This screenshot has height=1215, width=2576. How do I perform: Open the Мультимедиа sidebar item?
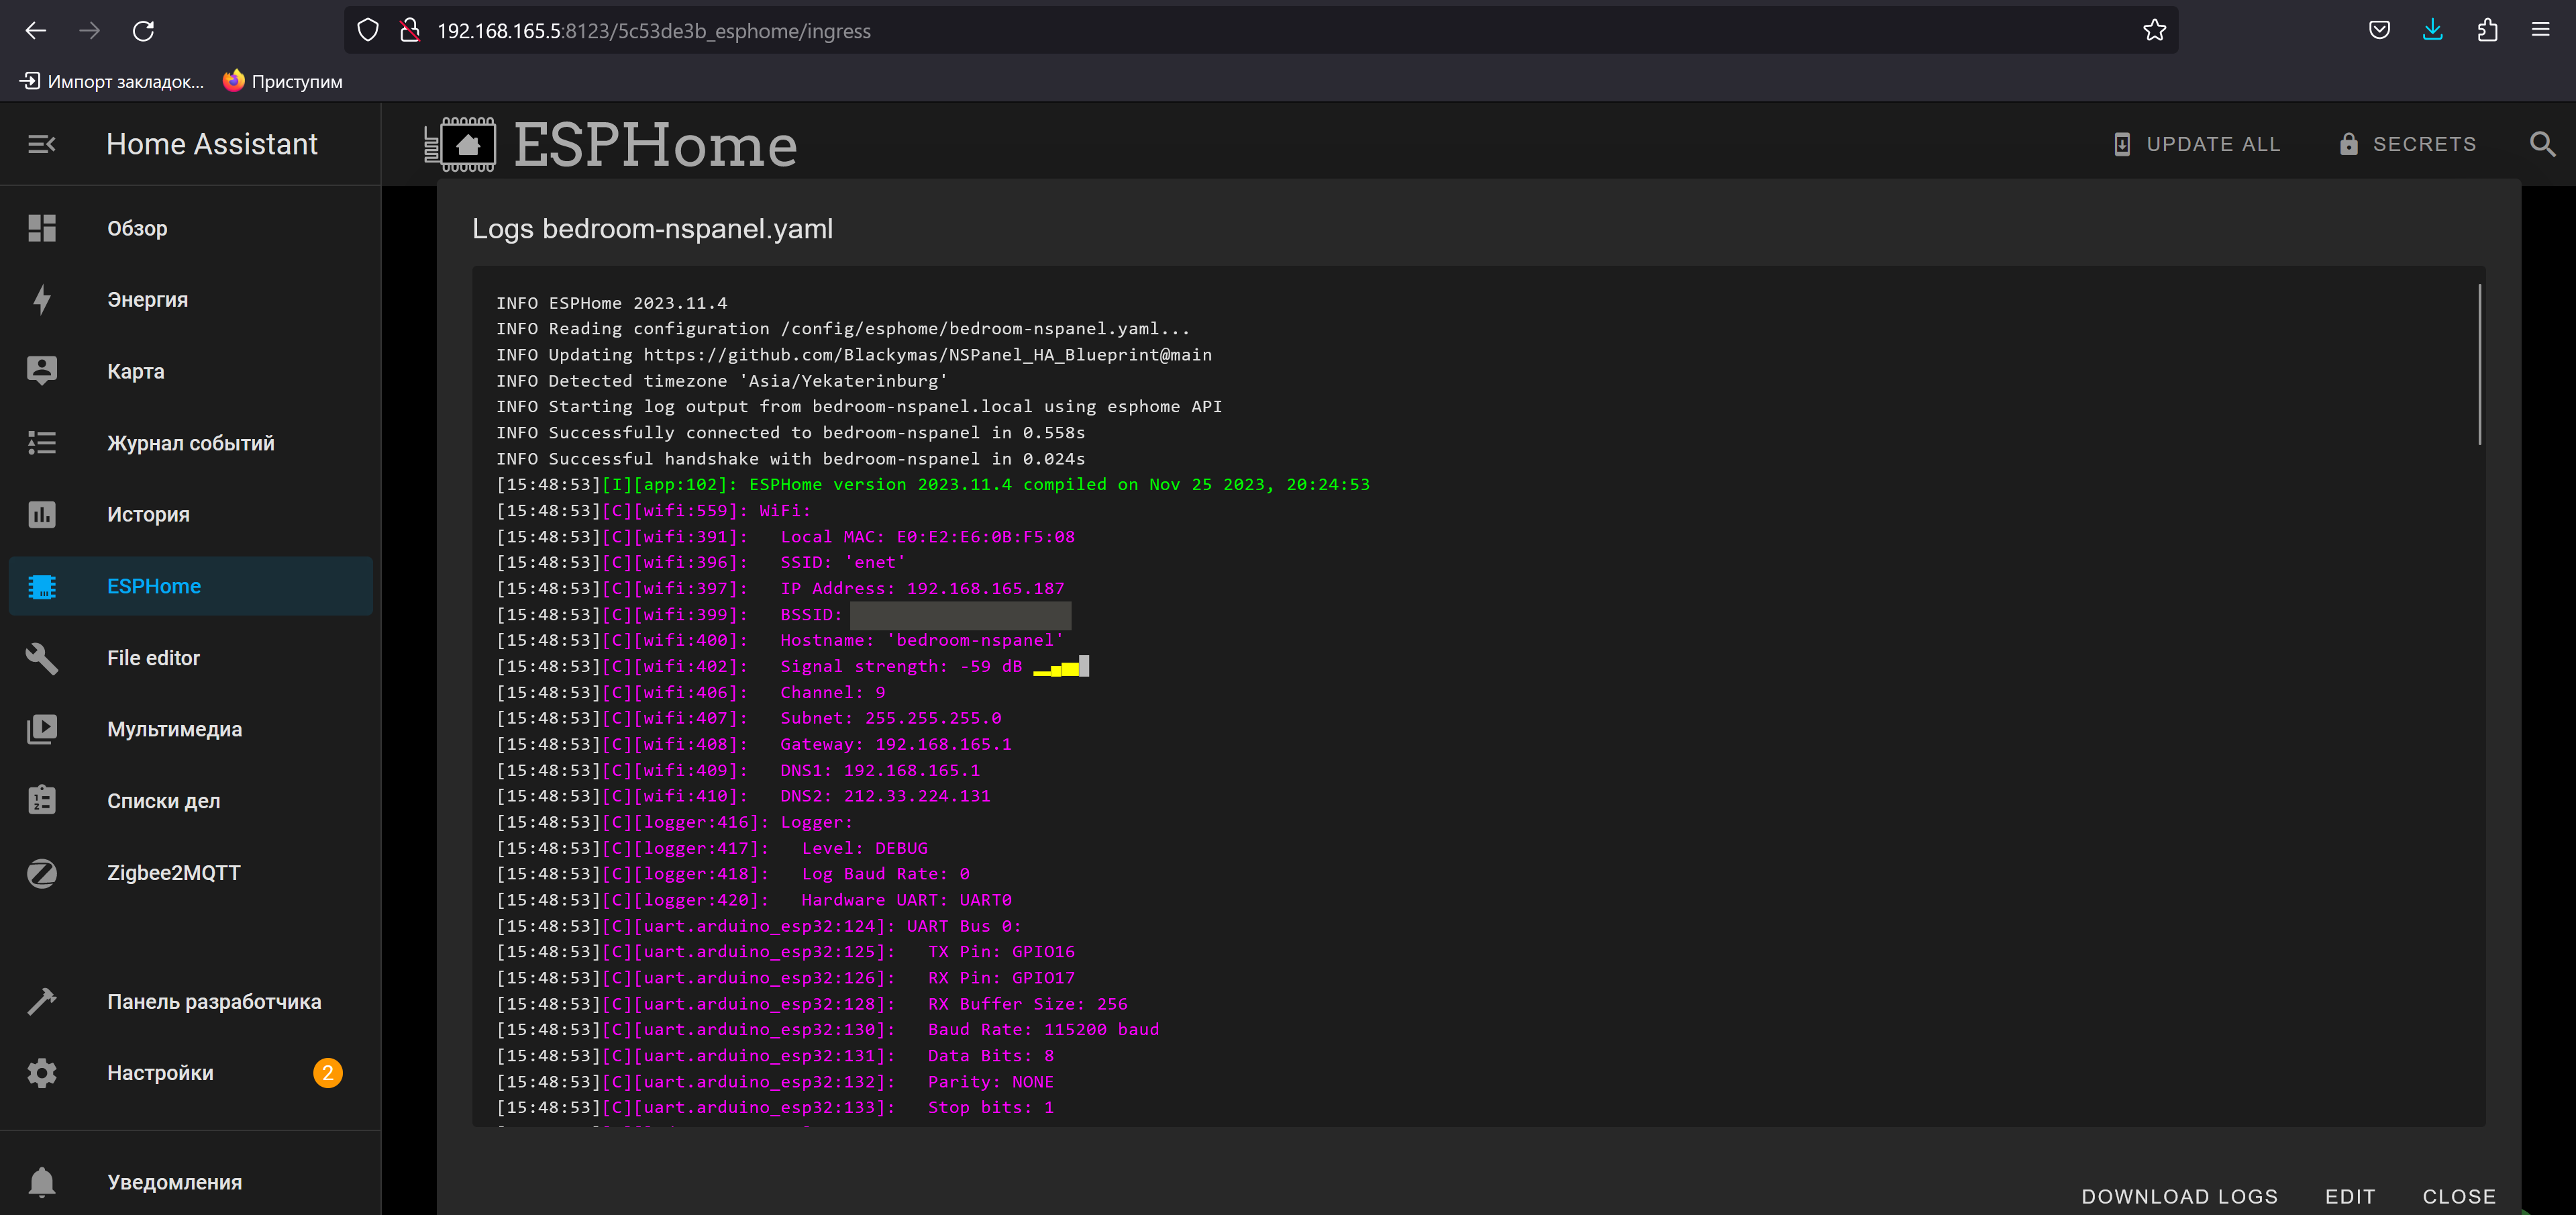coord(190,729)
